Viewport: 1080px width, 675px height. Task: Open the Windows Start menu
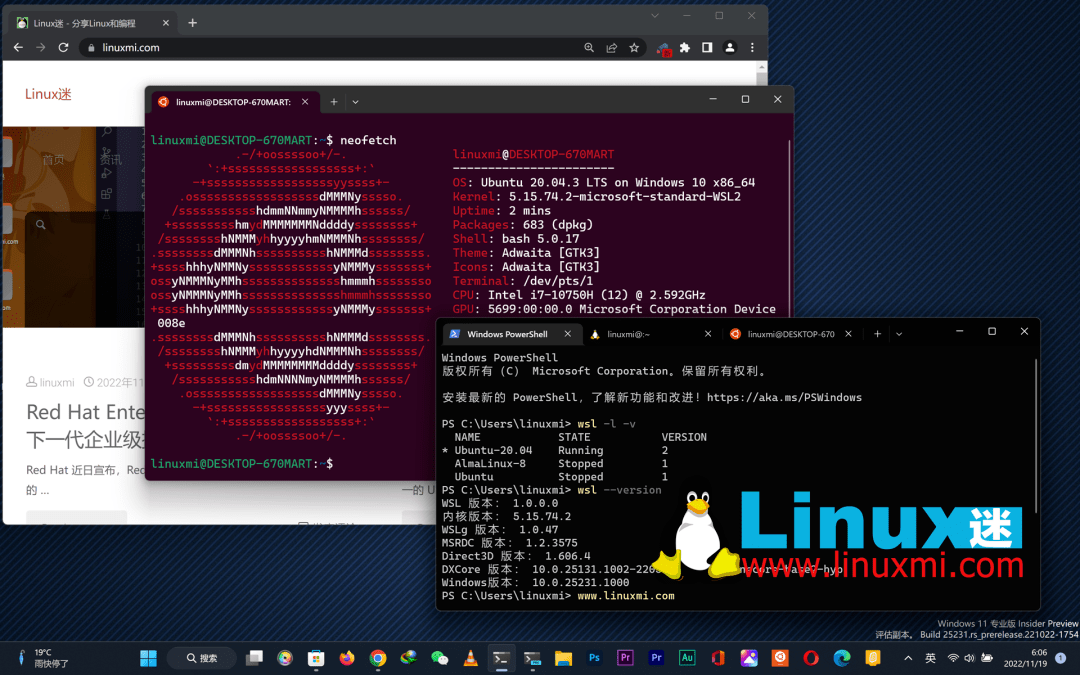[x=148, y=658]
